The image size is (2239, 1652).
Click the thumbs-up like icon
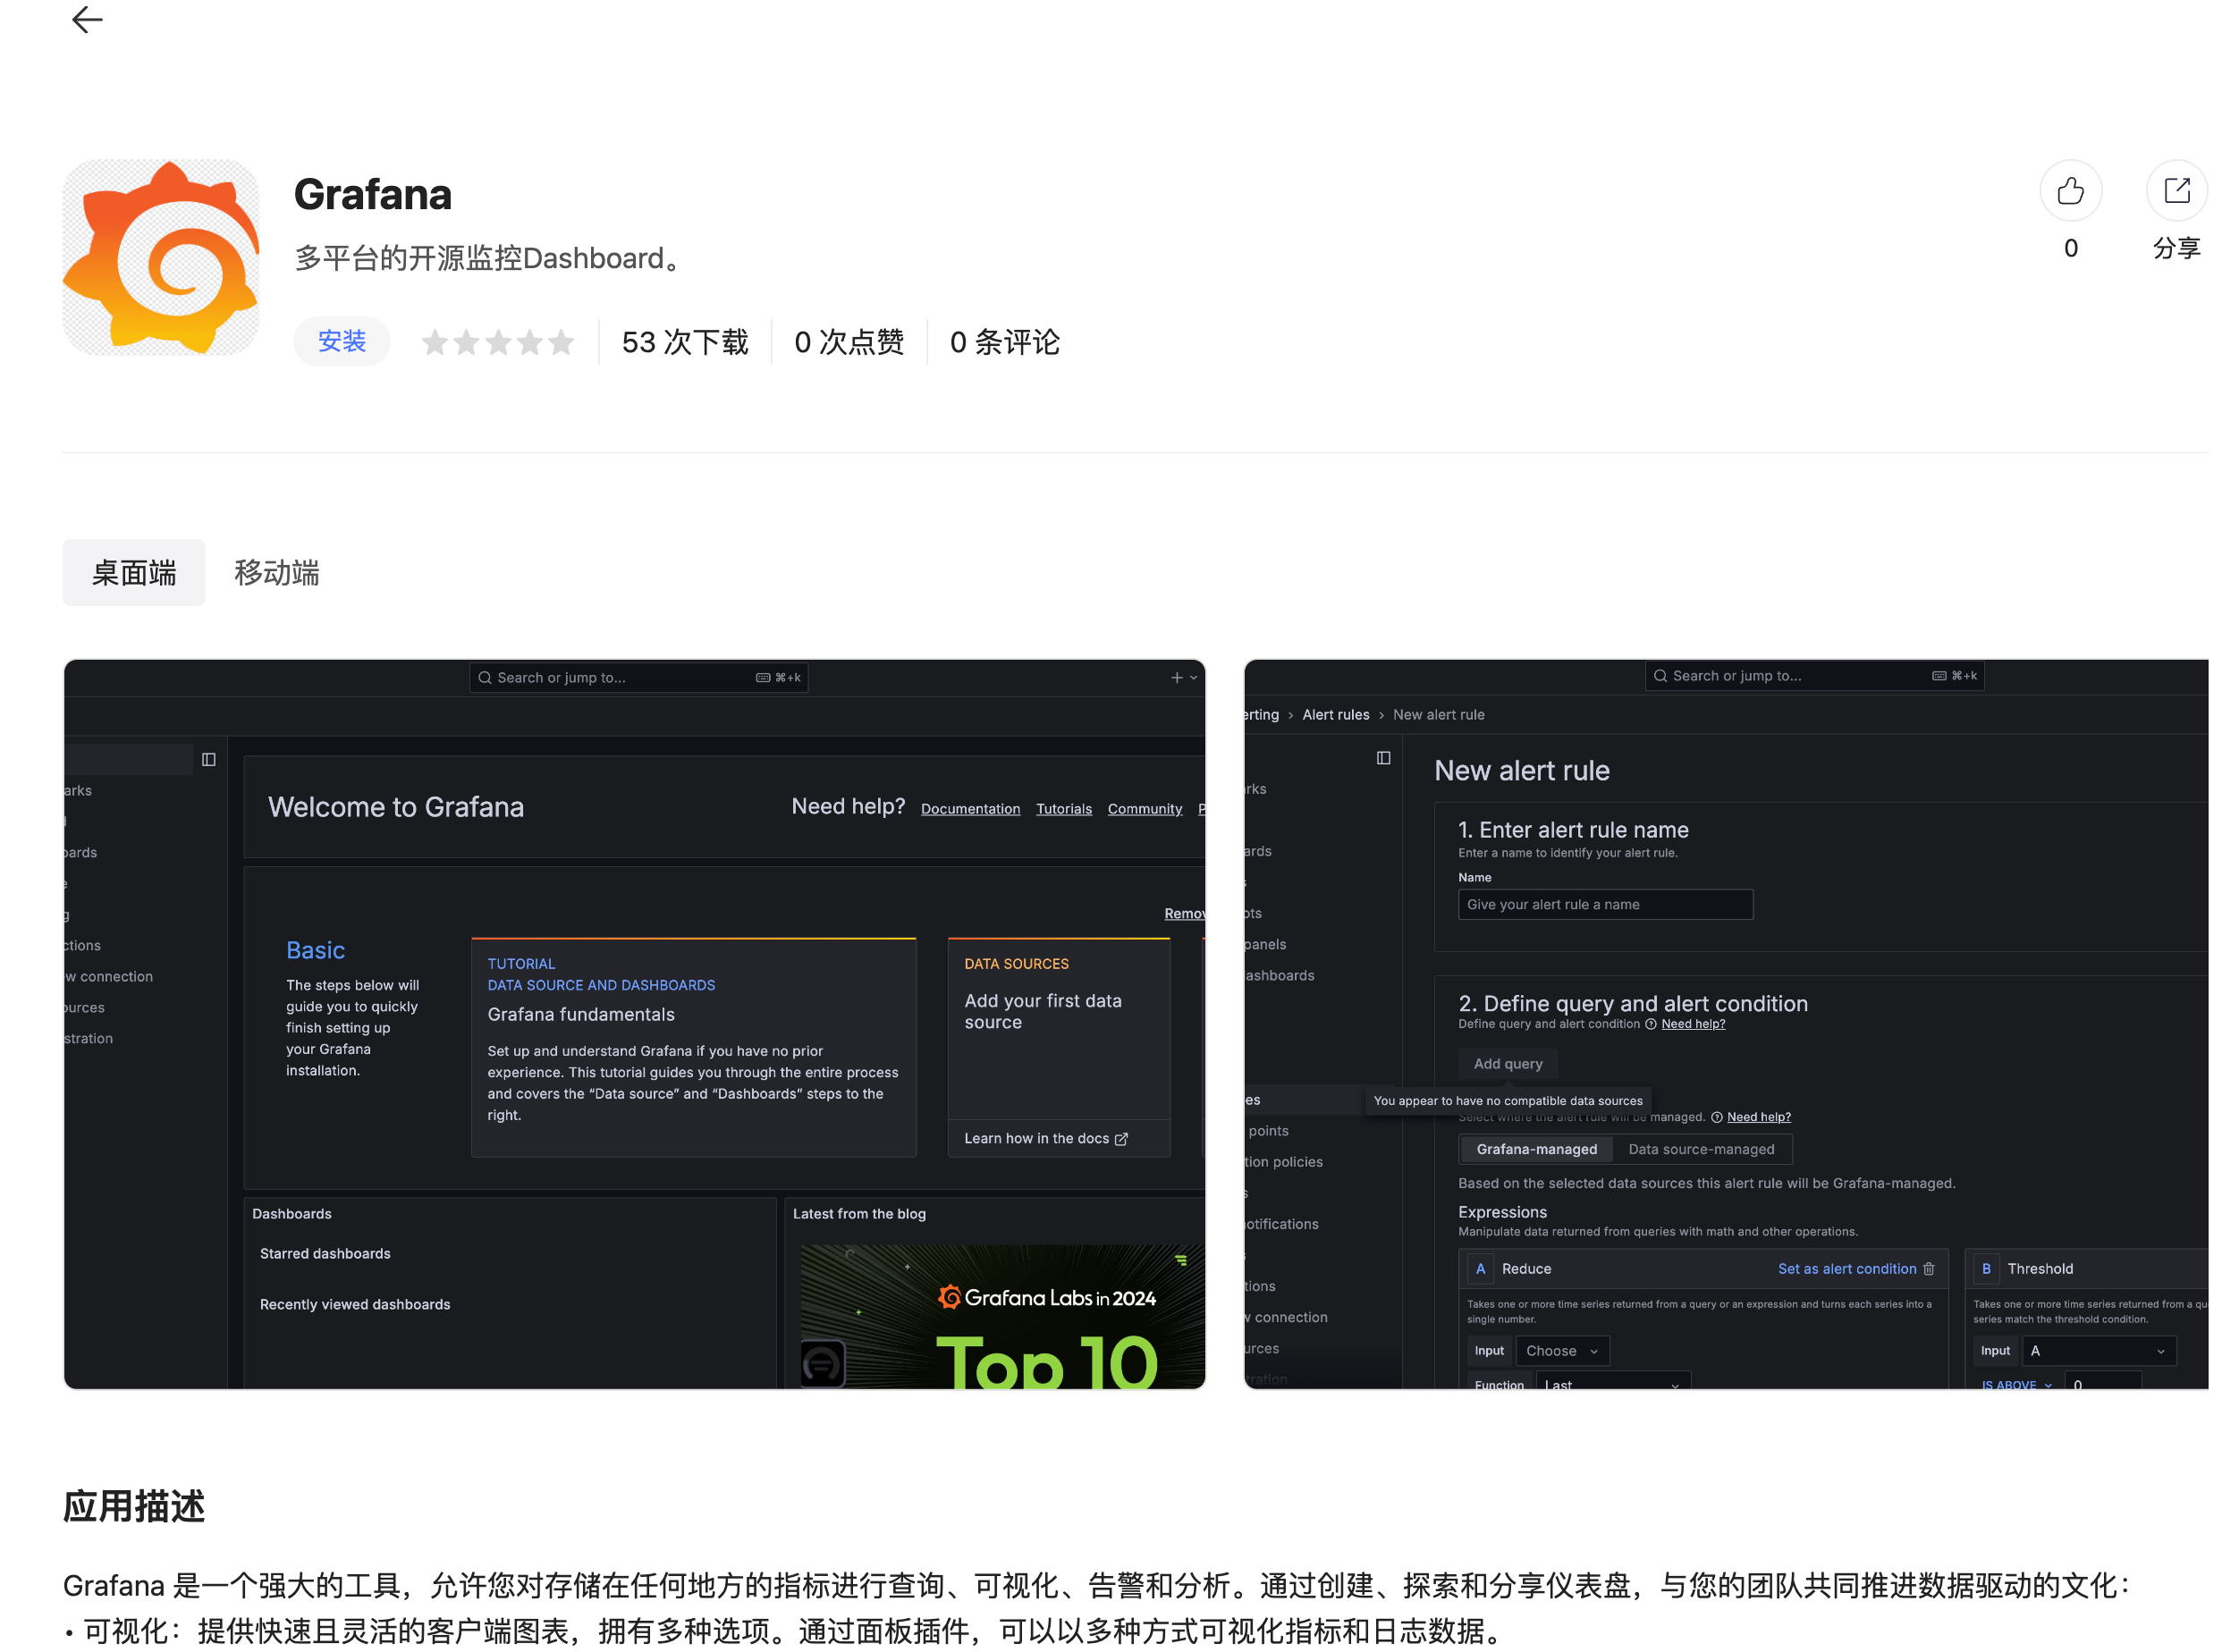tap(2070, 191)
